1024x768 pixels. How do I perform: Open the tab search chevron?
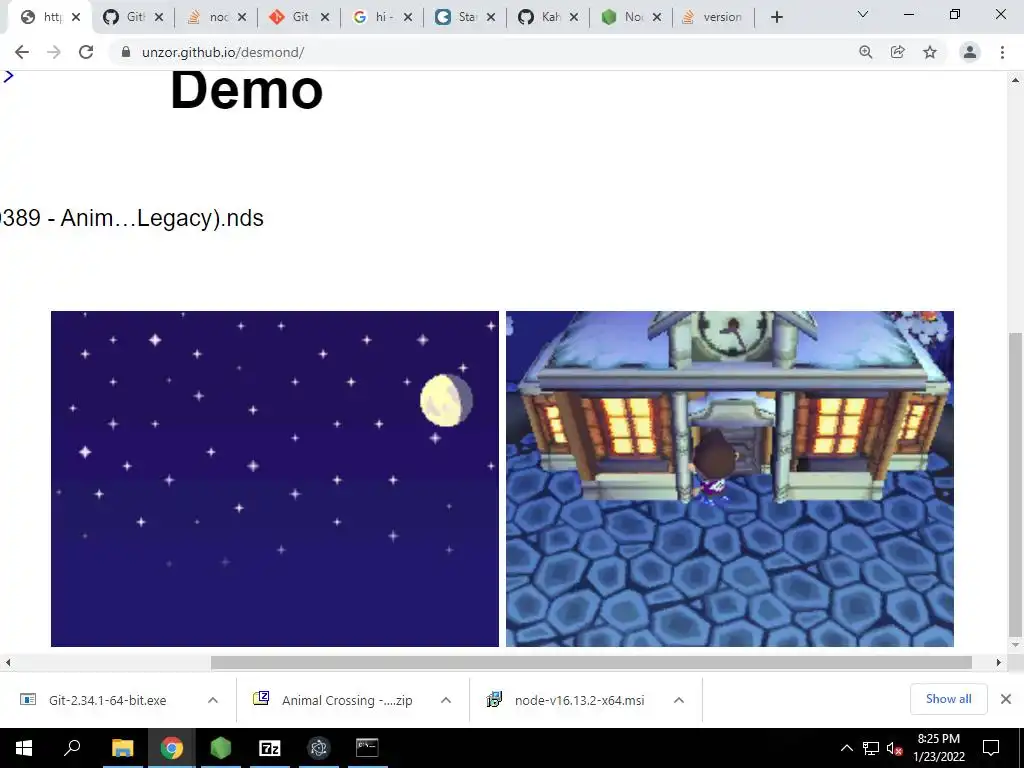pos(863,14)
